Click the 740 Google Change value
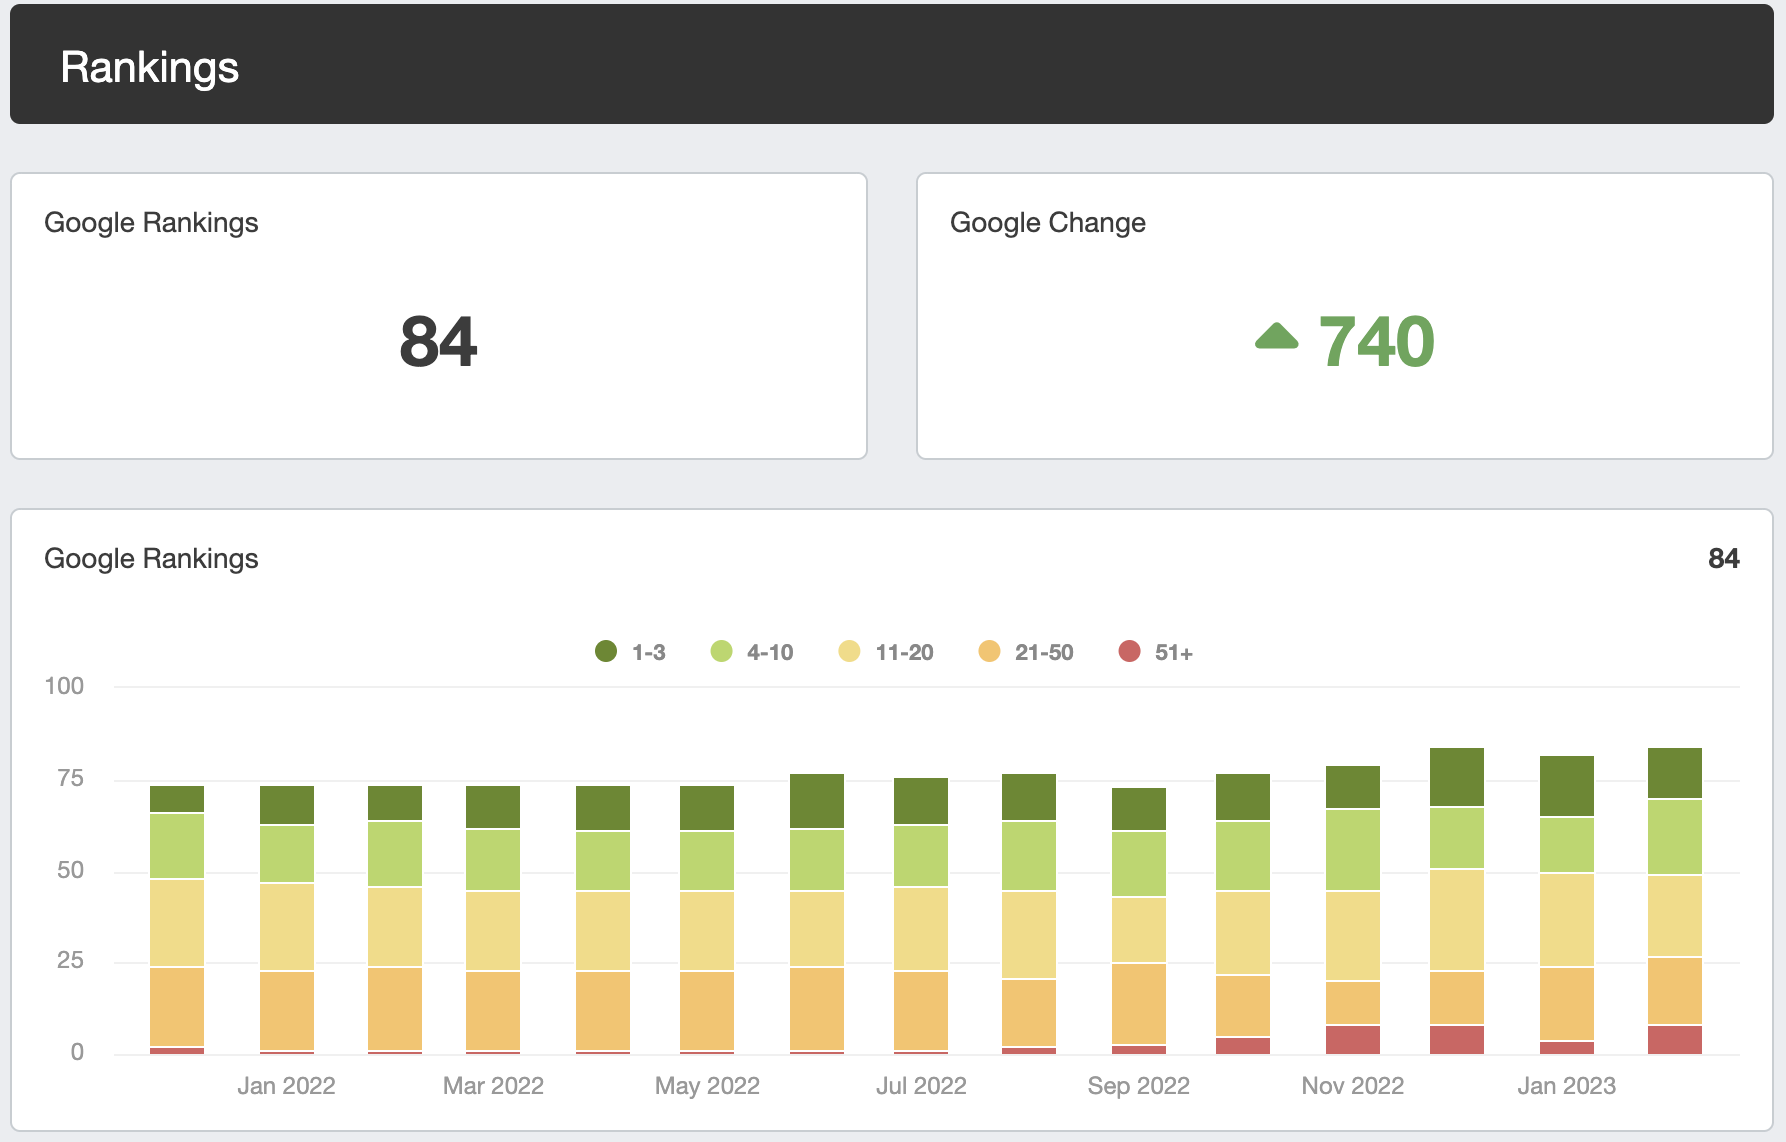Screen dimensions: 1786x1142 (1377, 342)
